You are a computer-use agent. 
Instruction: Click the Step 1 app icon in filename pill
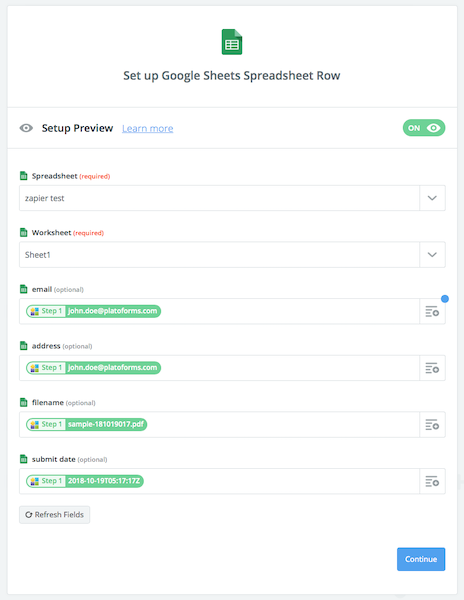(x=35, y=425)
